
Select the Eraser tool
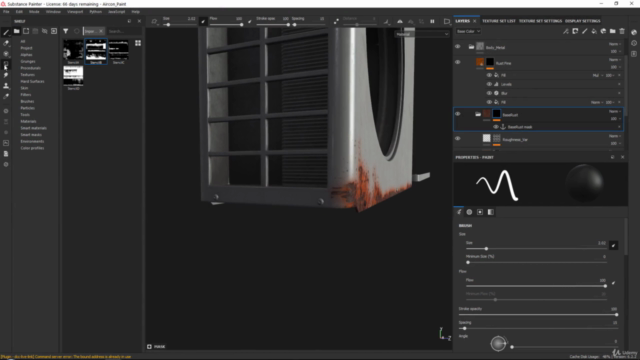6,43
